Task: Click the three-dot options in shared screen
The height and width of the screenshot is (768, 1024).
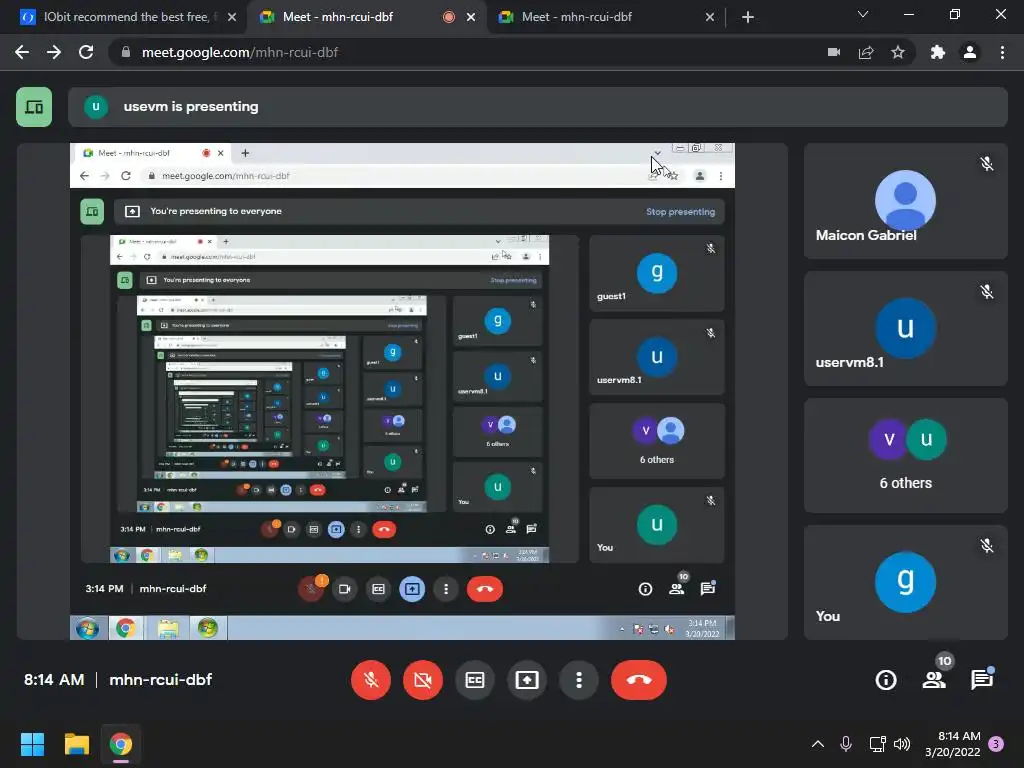Action: (x=446, y=589)
